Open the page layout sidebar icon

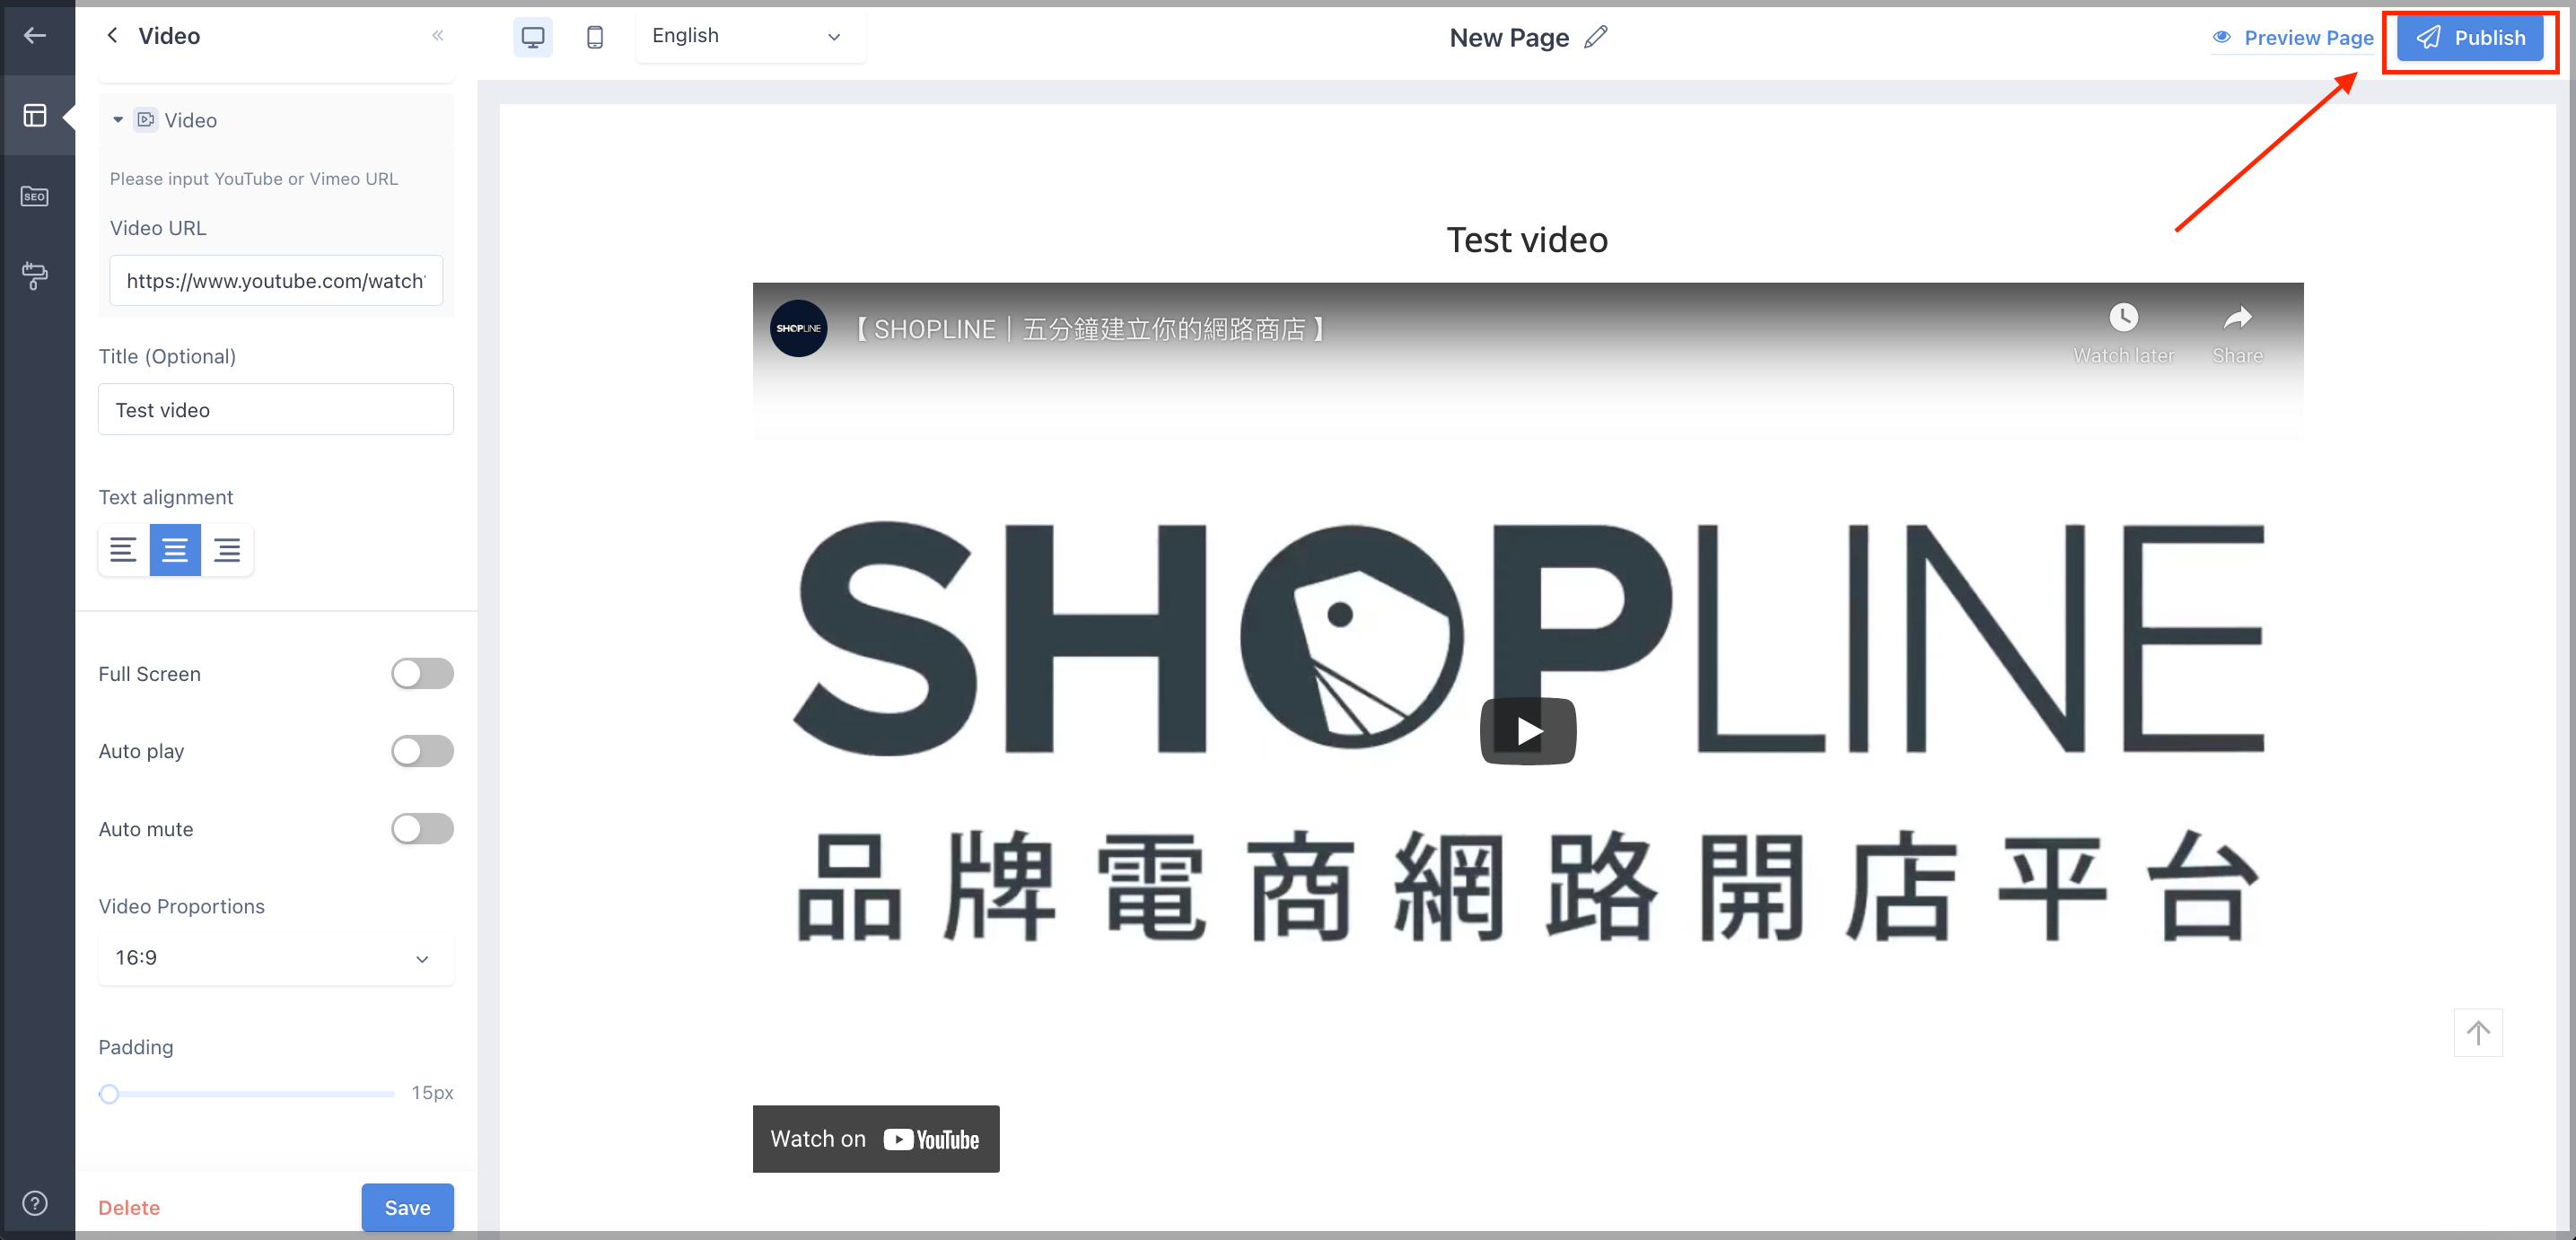(35, 116)
